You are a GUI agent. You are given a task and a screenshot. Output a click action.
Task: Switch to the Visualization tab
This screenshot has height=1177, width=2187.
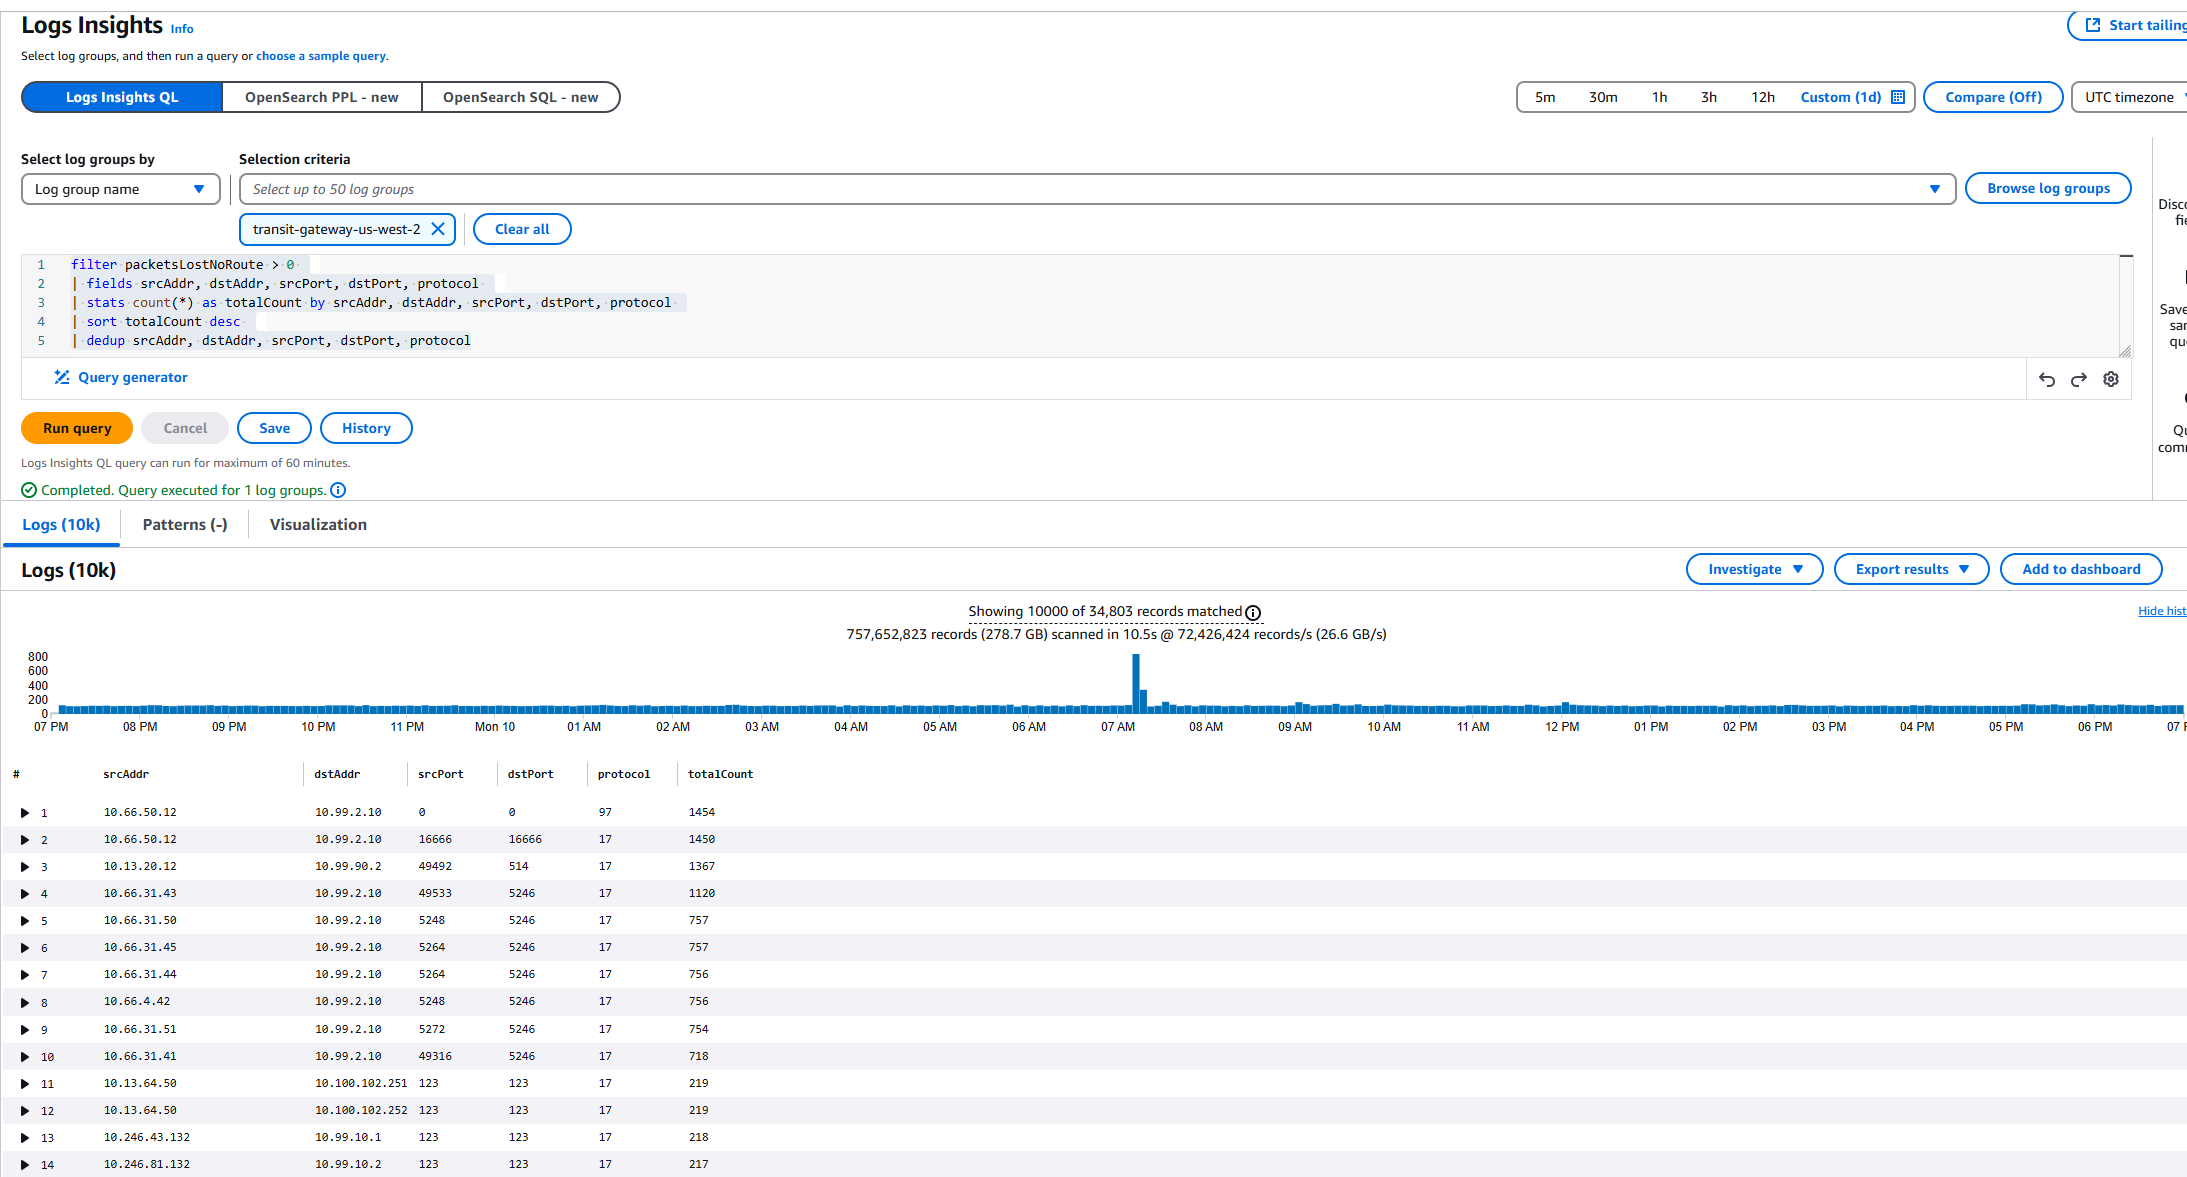coord(318,524)
